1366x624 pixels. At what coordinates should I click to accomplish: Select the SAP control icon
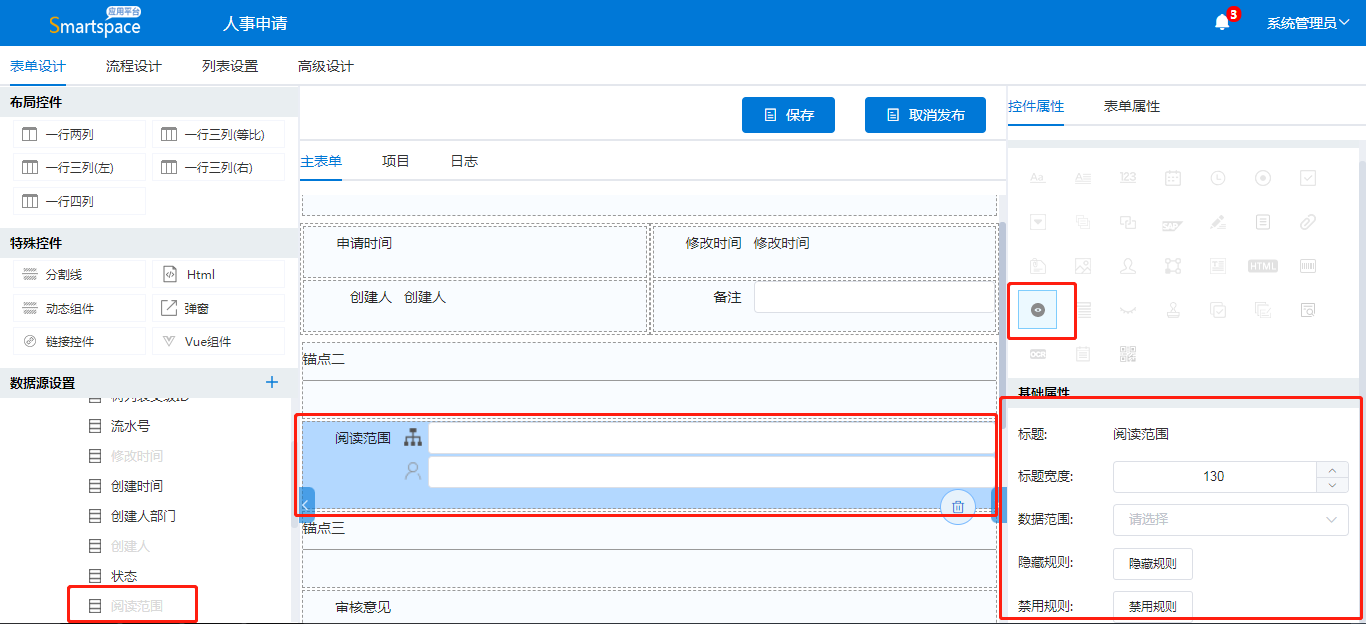tap(1173, 224)
